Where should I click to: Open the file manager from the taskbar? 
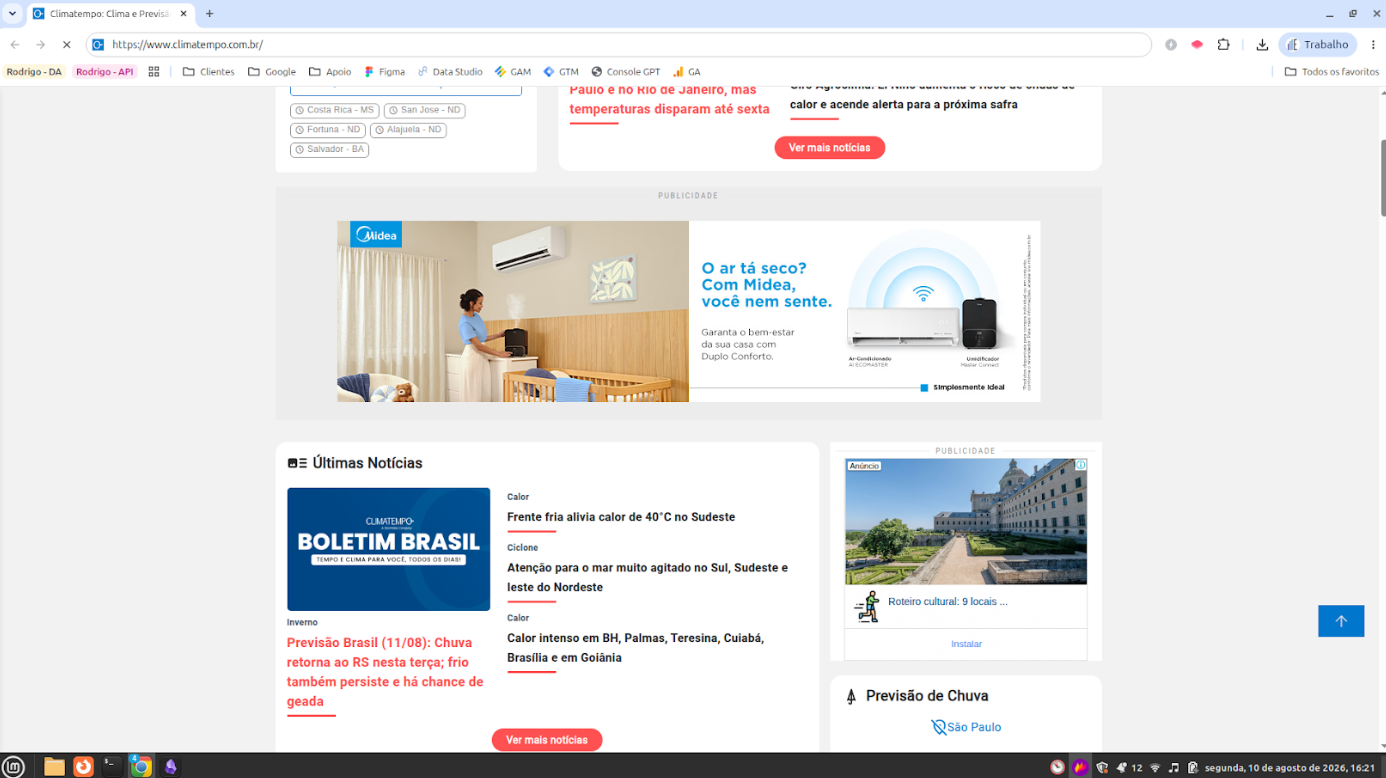pyautogui.click(x=54, y=767)
